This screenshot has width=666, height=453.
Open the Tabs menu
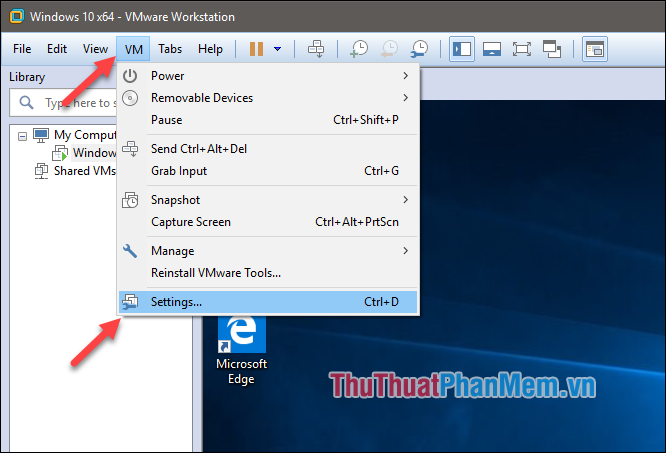[x=170, y=49]
